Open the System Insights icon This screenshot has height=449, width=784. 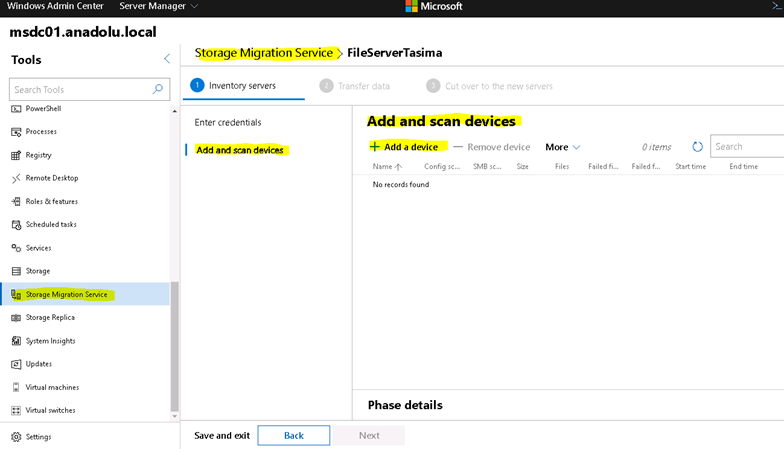coord(16,341)
